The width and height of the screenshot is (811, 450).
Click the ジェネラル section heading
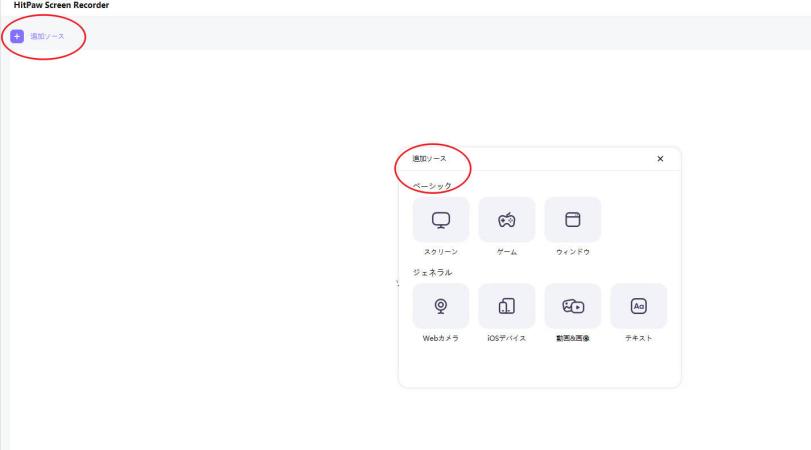pyautogui.click(x=432, y=272)
